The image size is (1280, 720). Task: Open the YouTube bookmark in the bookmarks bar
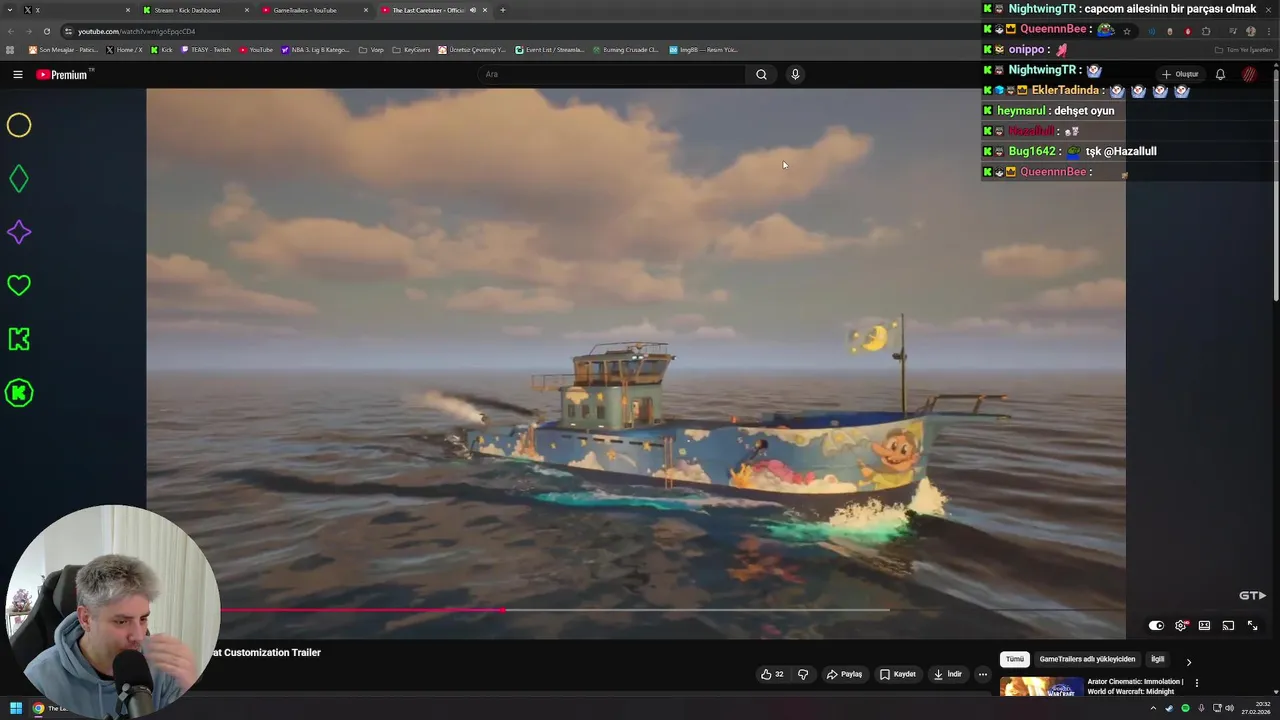(256, 50)
